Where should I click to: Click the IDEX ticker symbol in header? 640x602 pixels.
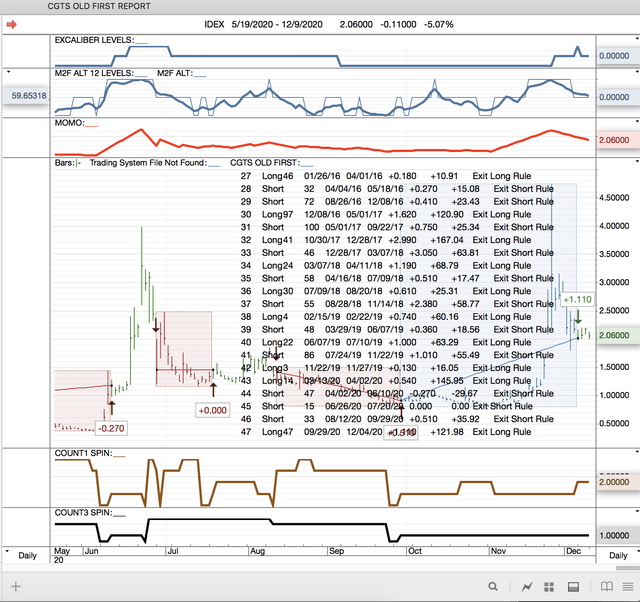(x=214, y=24)
